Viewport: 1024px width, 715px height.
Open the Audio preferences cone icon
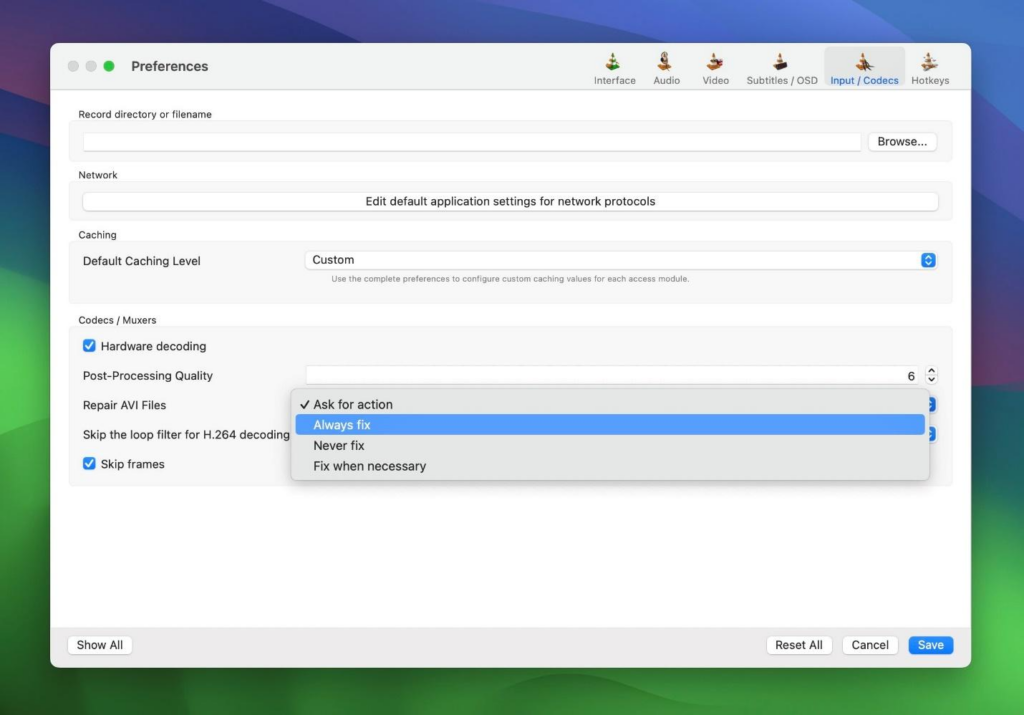tap(666, 62)
